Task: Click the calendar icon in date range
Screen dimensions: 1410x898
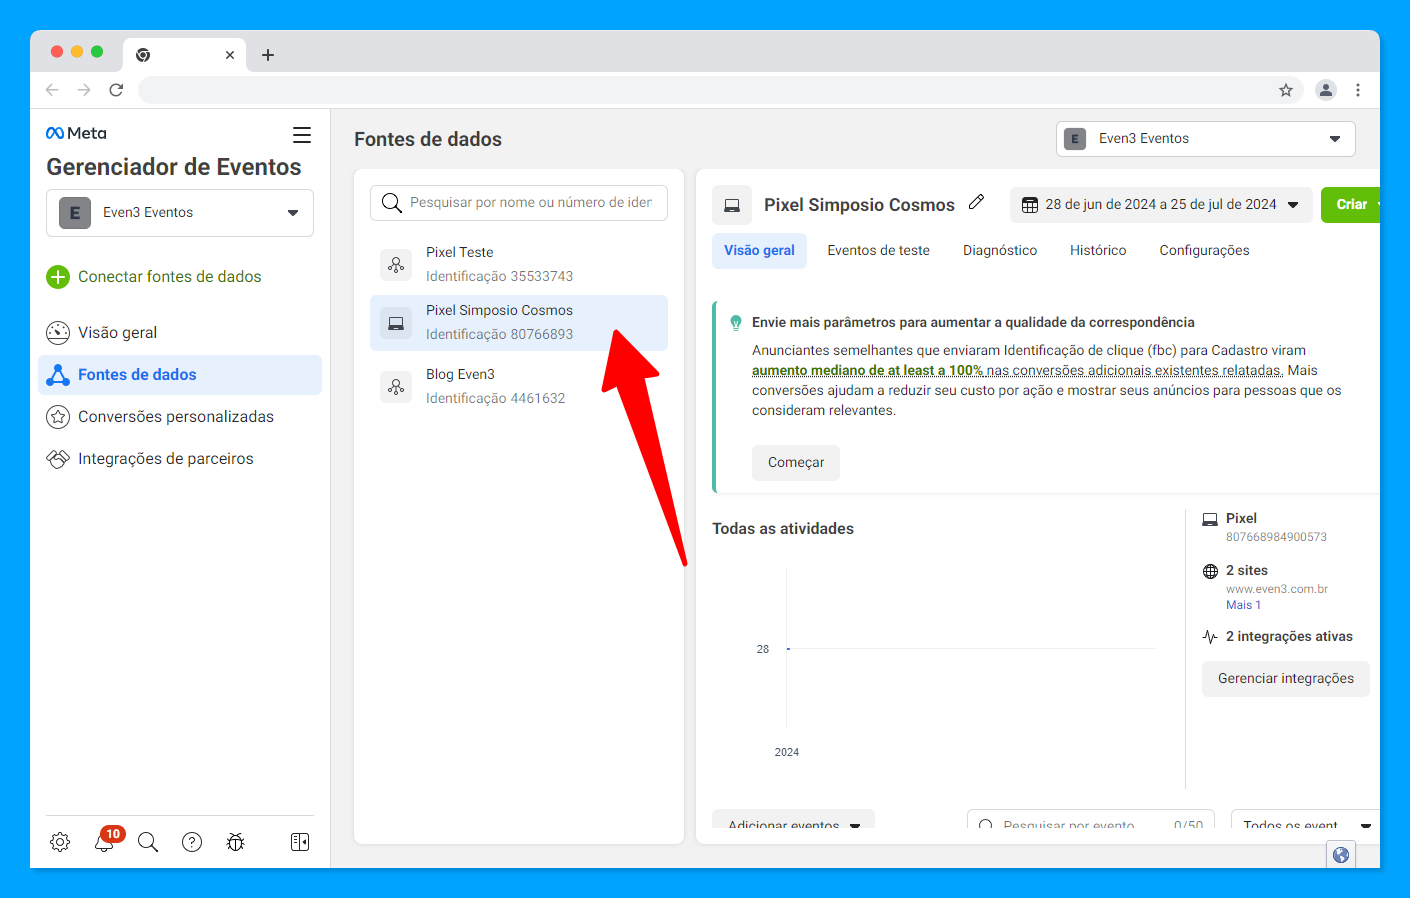Action: pyautogui.click(x=1030, y=205)
